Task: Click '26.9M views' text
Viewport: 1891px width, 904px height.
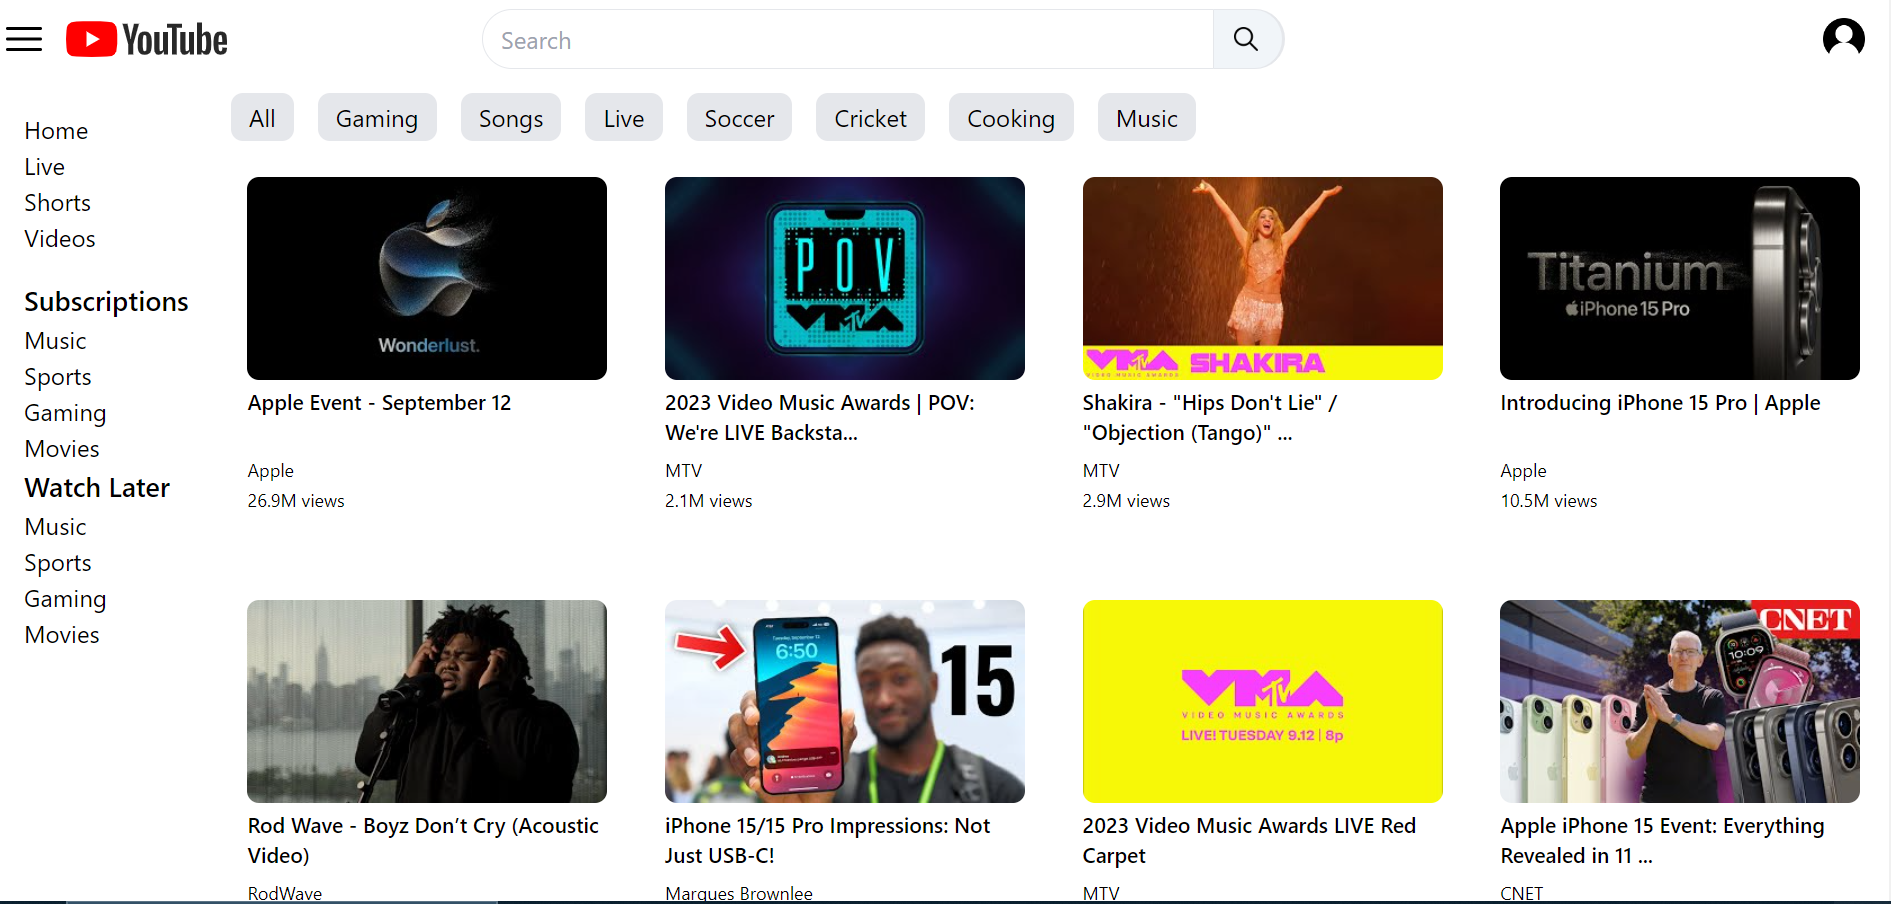Action: (296, 501)
